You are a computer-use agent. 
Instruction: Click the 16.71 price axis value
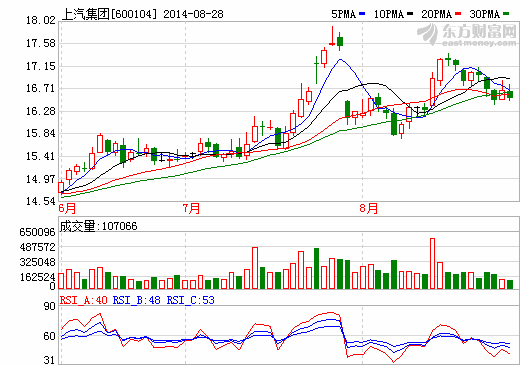[41, 88]
